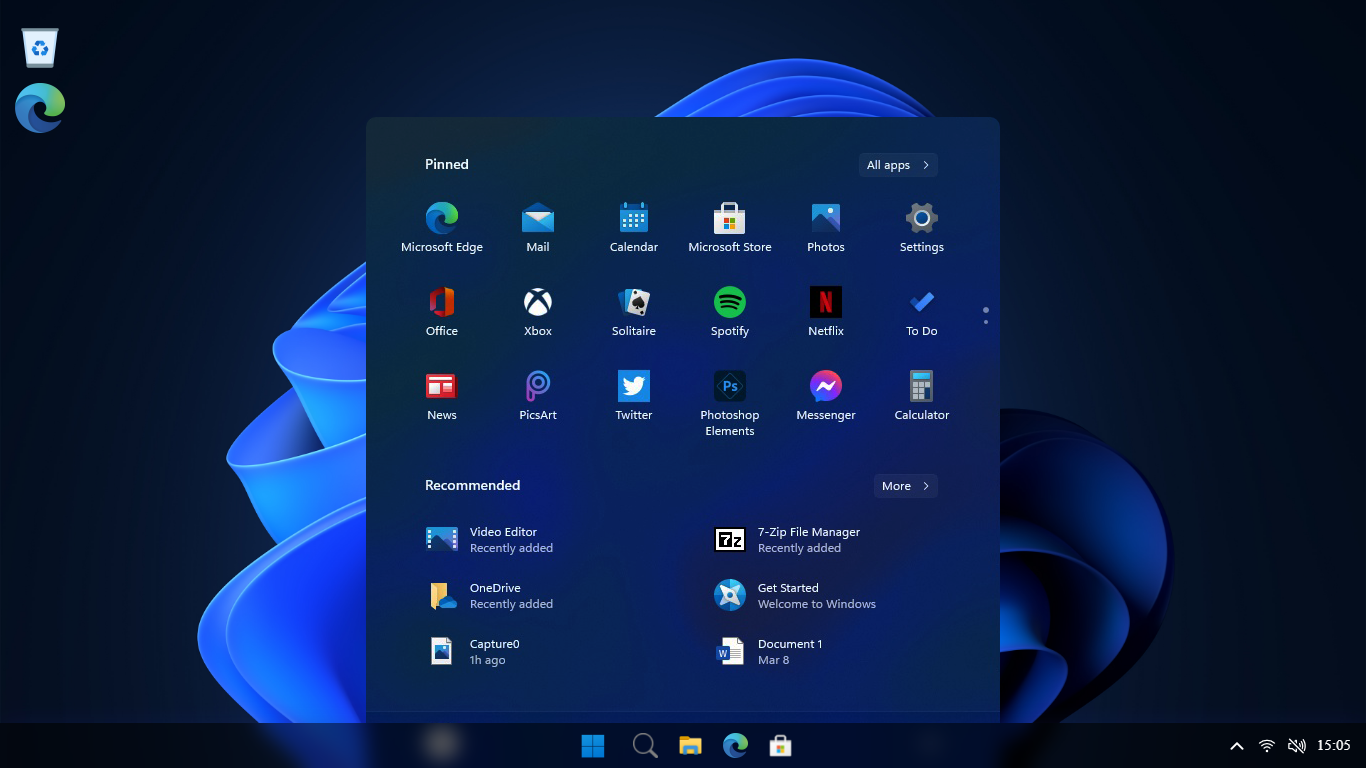Click the muted volume icon
Screen dimensions: 1366x768
pos(1297,746)
